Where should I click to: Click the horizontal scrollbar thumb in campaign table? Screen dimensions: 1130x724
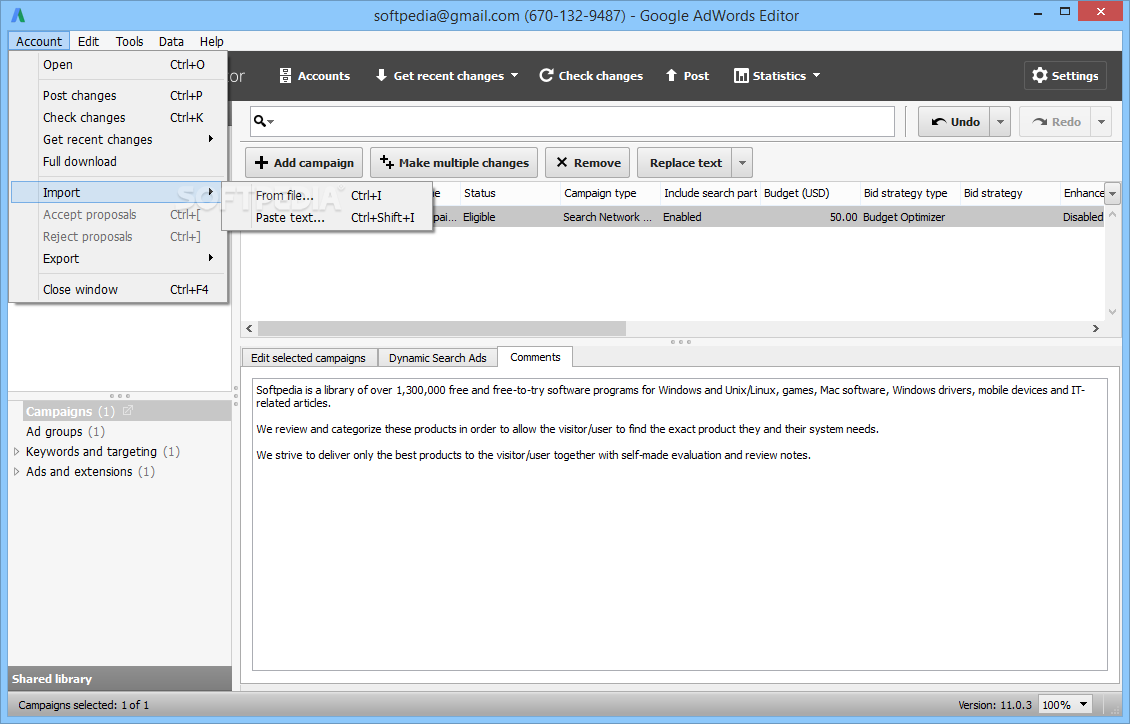[442, 329]
